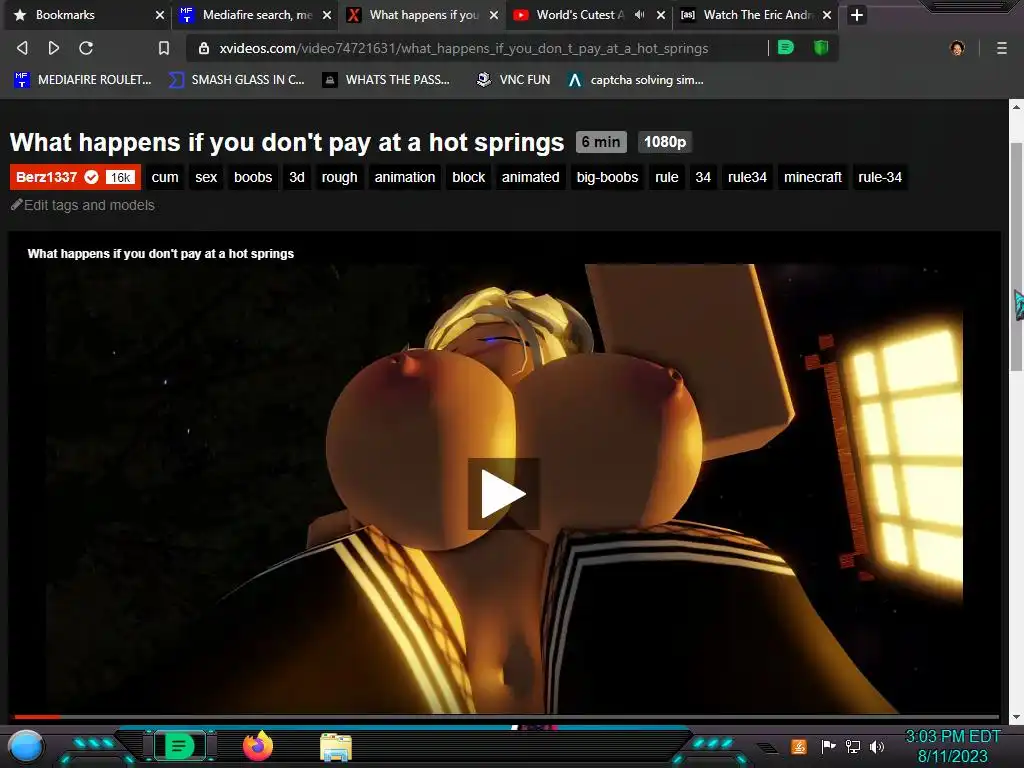The image size is (1024, 768).
Task: Select the rough tag
Action: (340, 177)
